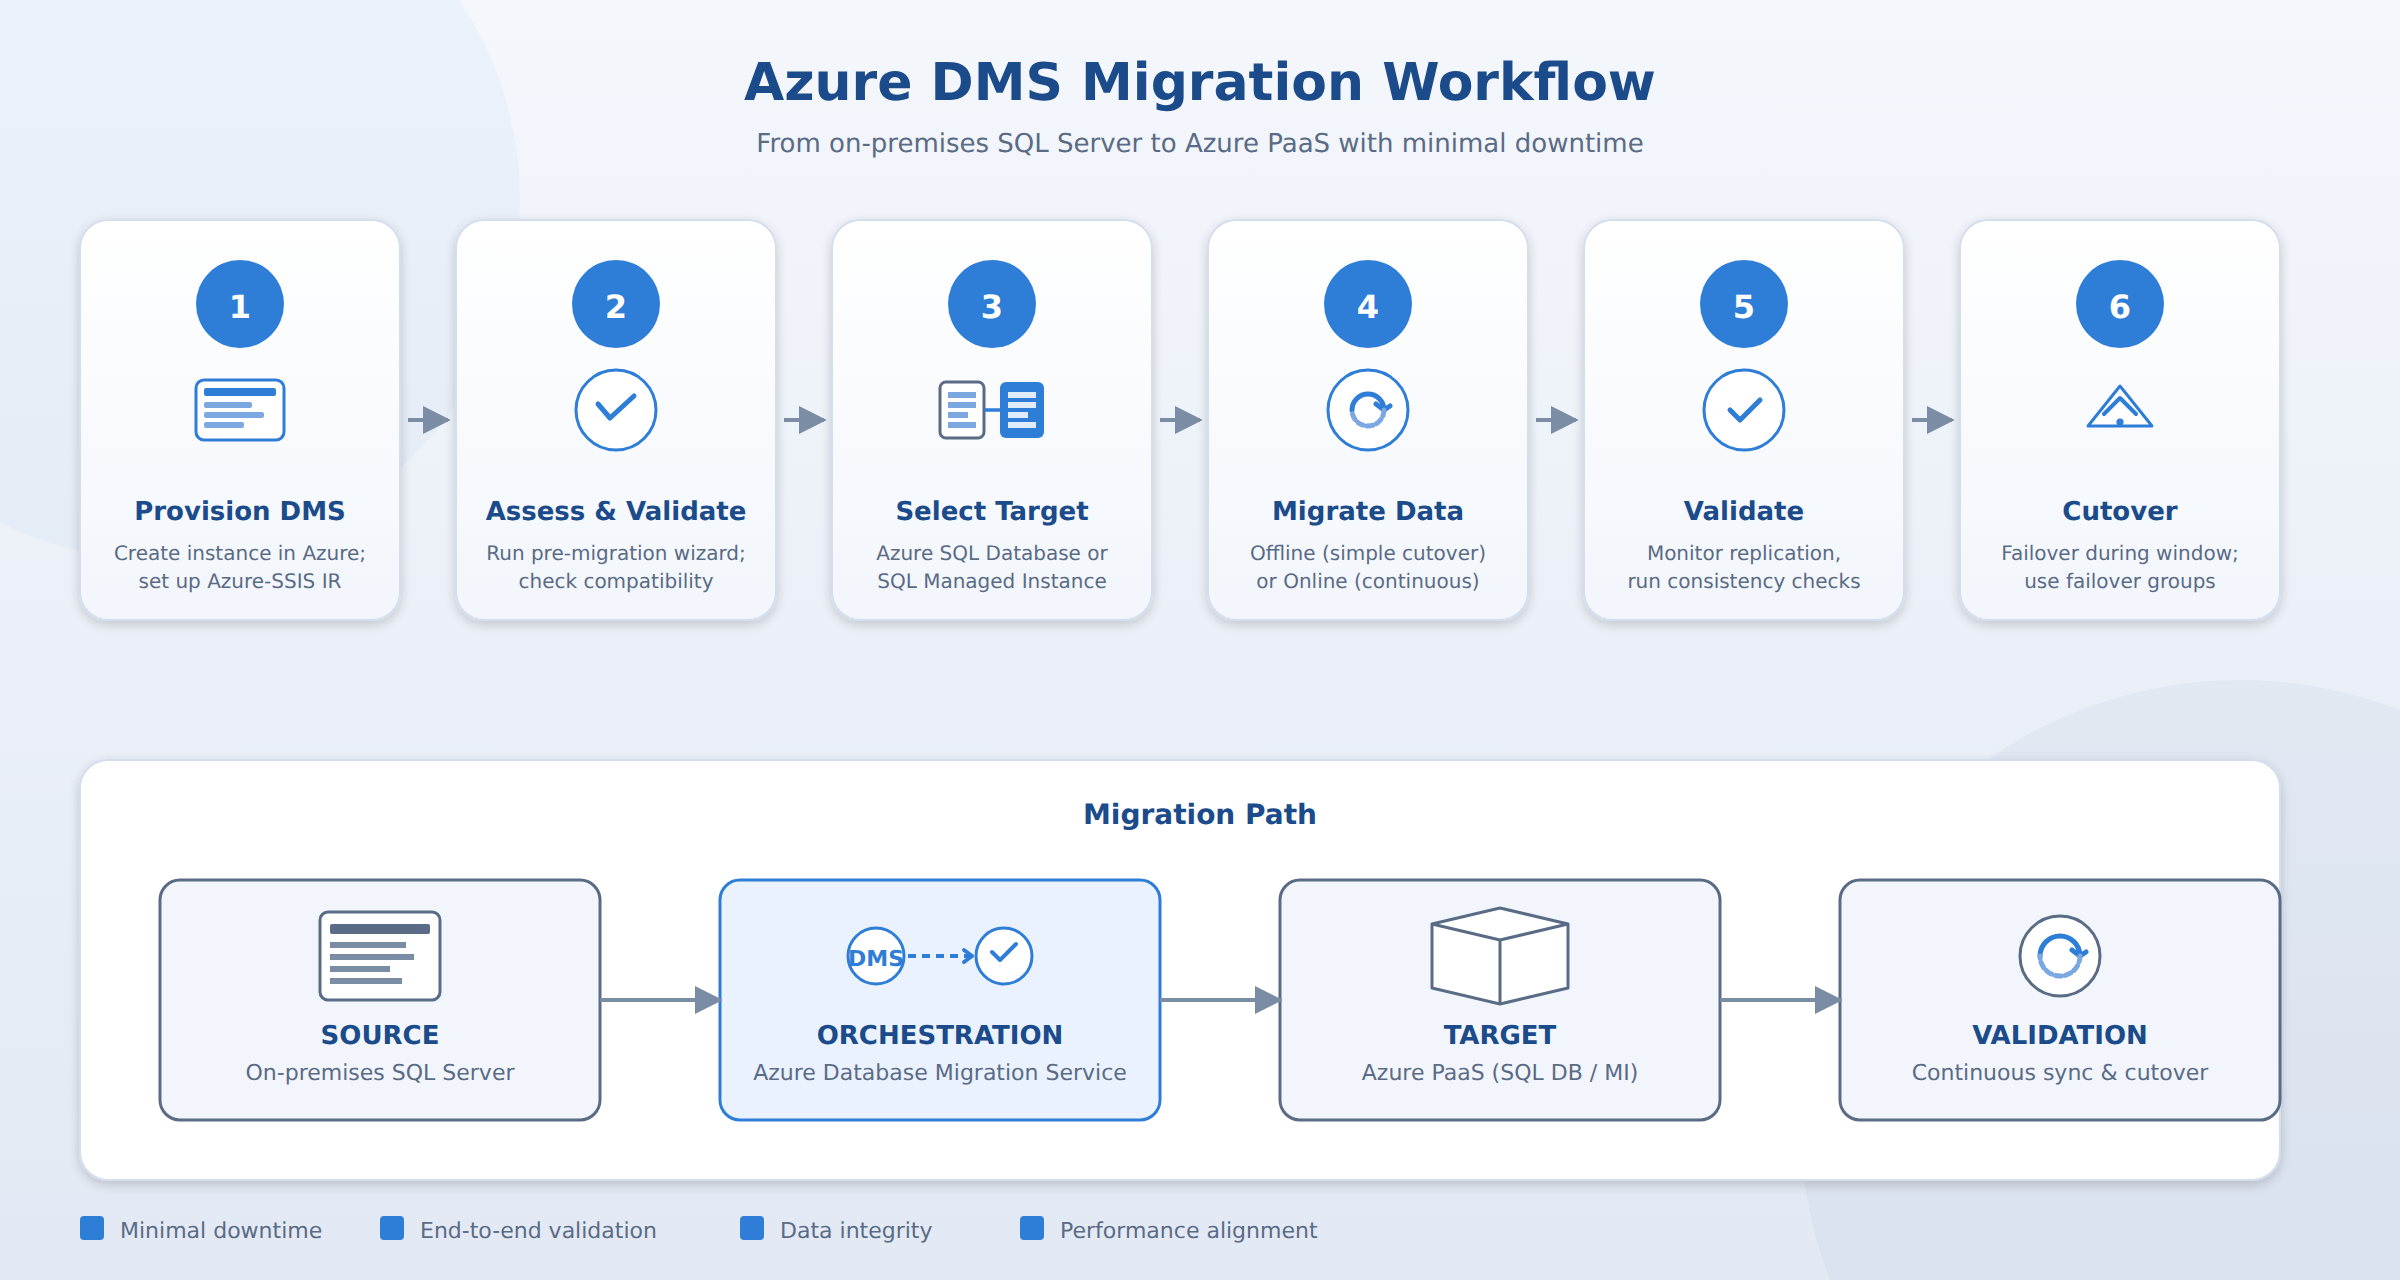Click the step 3 number badge
The image size is (2400, 1280).
pyautogui.click(x=992, y=304)
